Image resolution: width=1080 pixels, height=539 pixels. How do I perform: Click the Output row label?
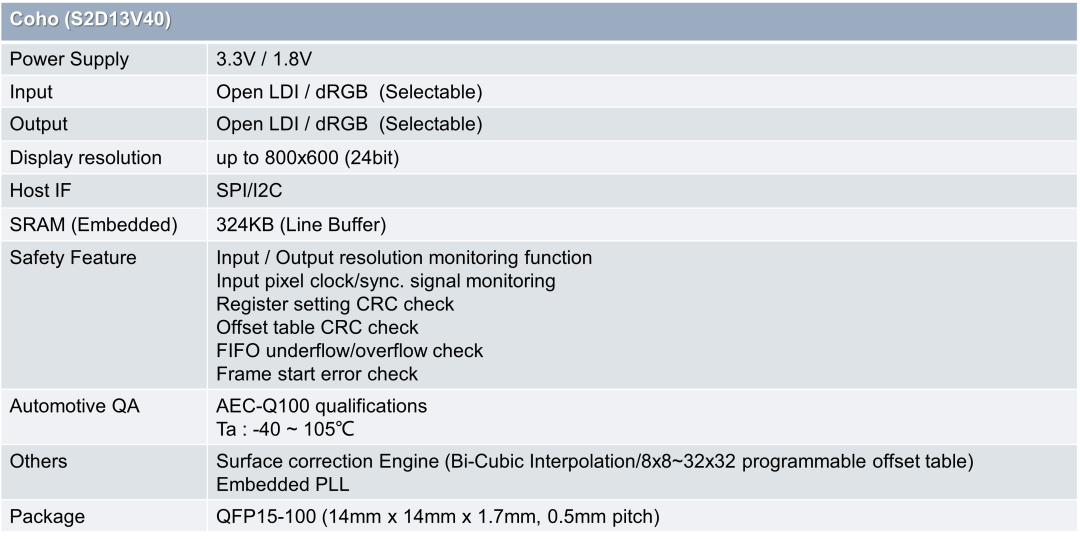[x=39, y=124]
